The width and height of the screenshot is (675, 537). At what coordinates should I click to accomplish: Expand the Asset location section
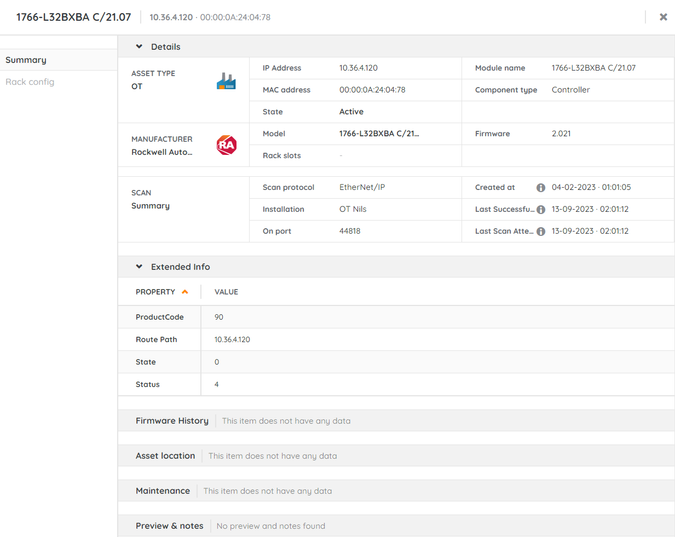click(x=165, y=456)
